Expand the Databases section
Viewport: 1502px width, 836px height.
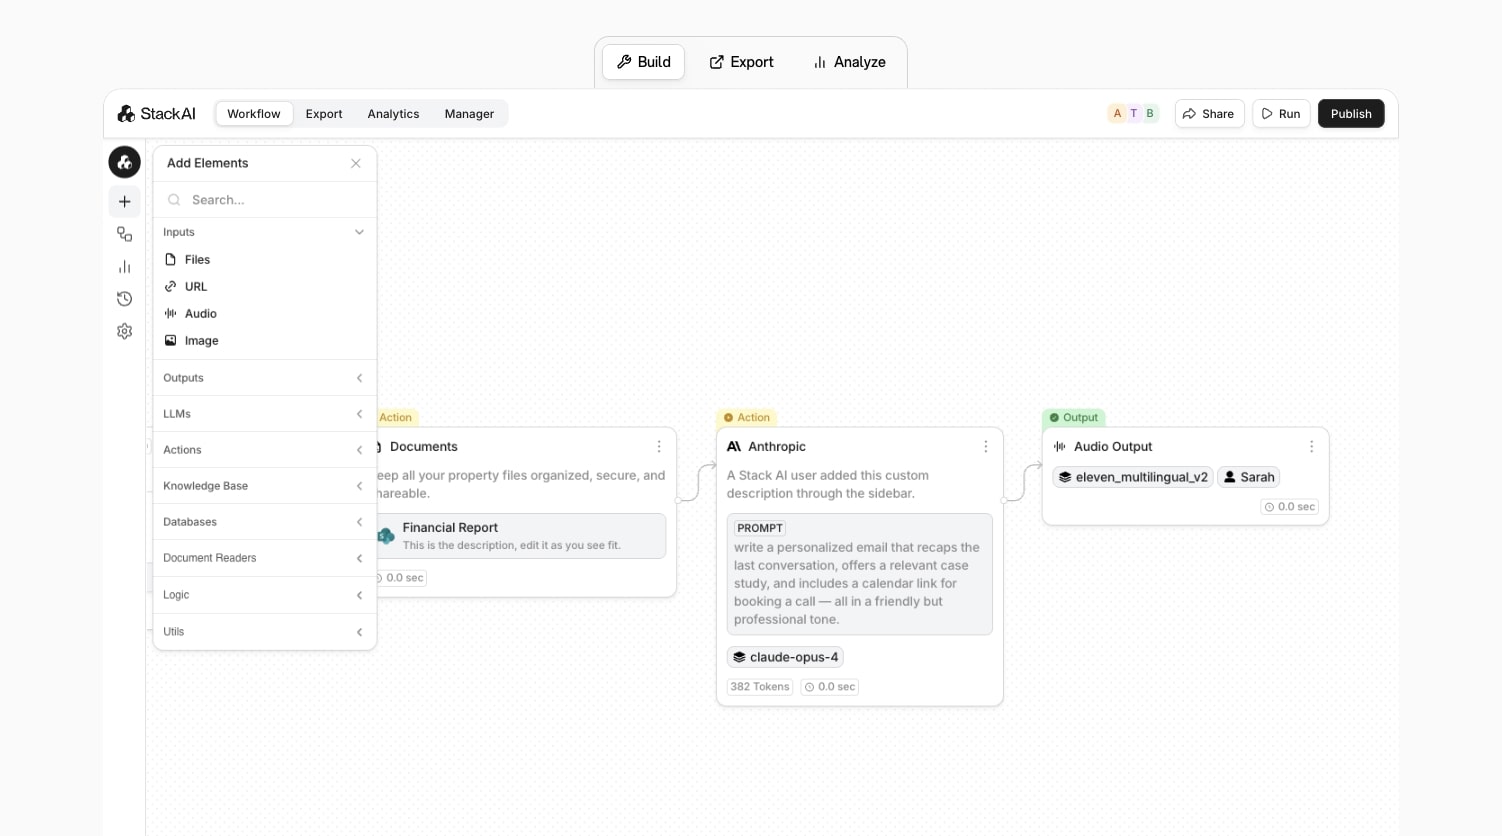[x=265, y=522]
